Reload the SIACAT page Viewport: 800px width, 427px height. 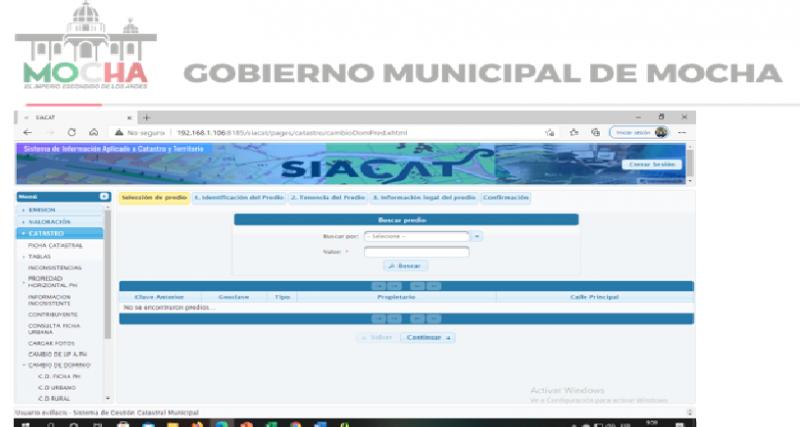(x=71, y=132)
